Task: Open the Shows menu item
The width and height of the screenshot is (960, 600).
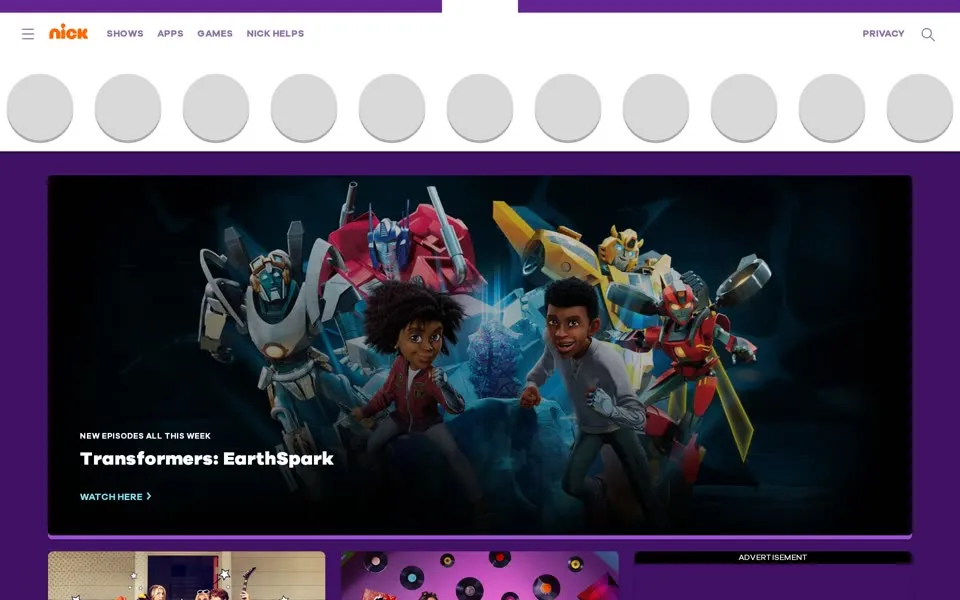Action: point(125,34)
